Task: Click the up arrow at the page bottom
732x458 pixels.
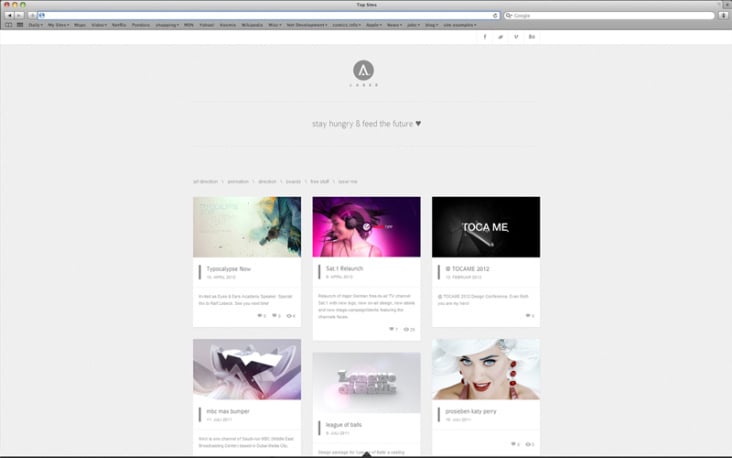Action: click(366, 454)
